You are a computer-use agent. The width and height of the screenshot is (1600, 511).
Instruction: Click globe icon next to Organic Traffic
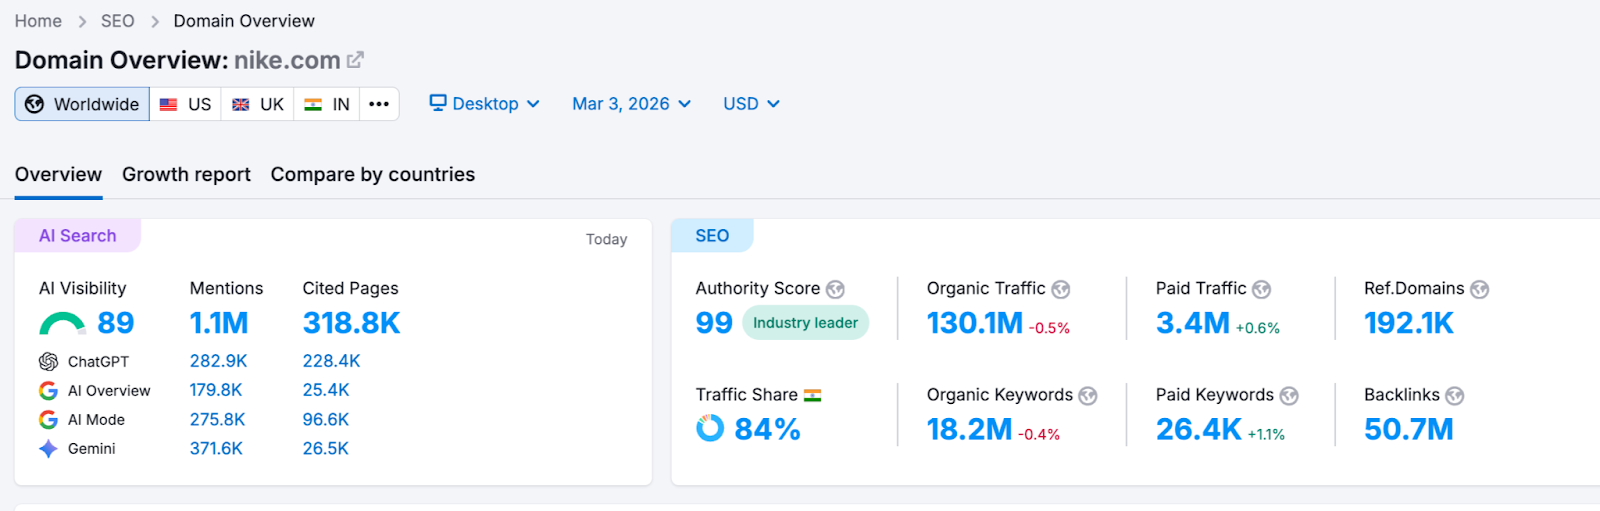tap(1061, 289)
